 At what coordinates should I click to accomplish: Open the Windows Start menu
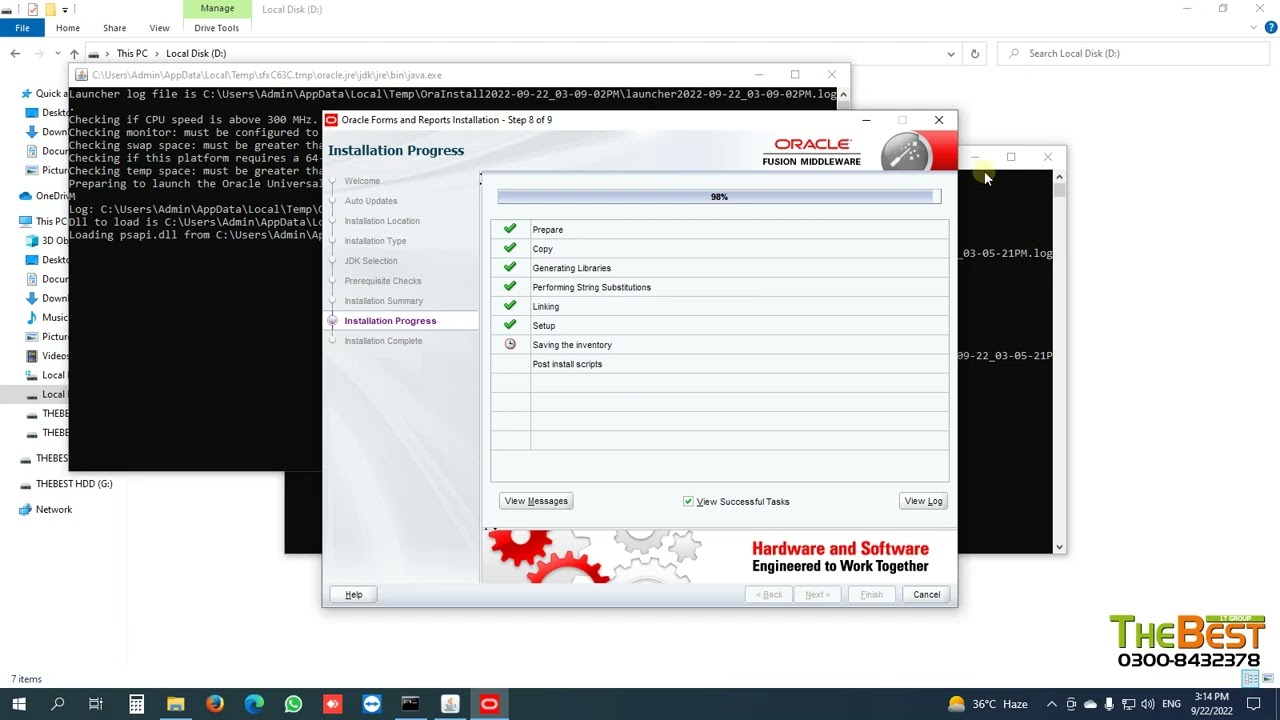coord(19,704)
